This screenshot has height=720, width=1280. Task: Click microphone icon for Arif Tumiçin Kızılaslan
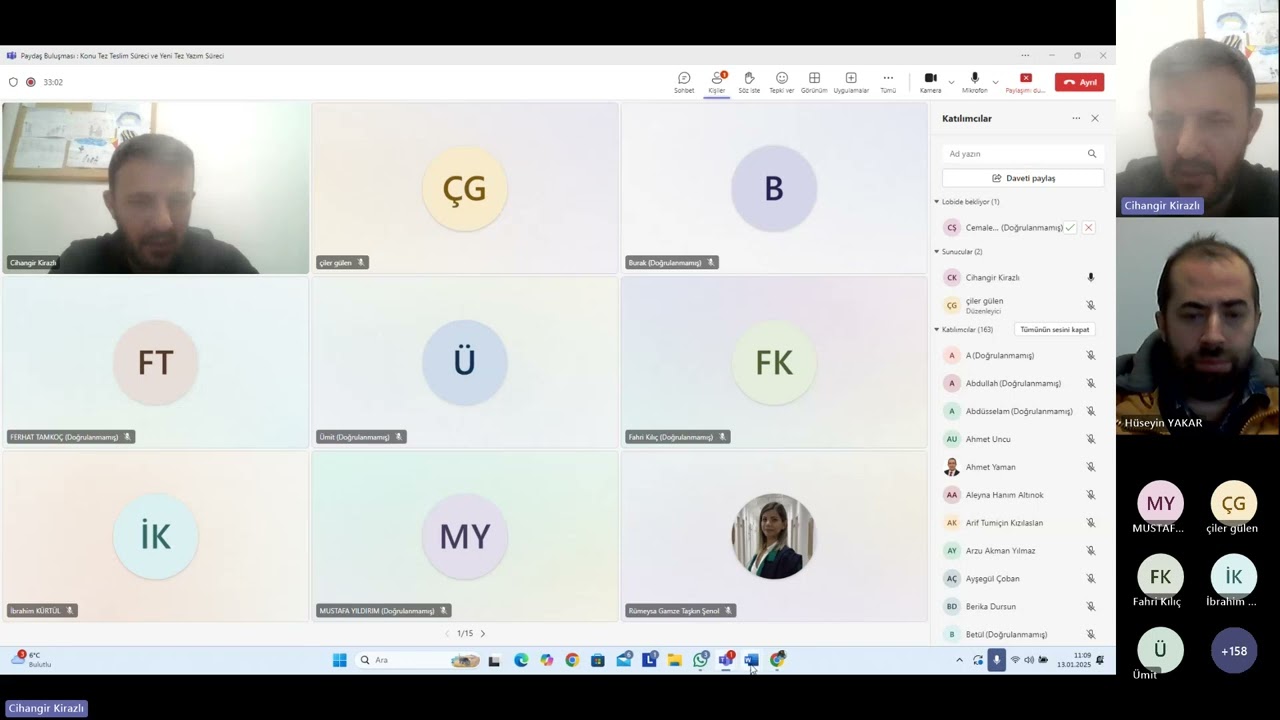[x=1091, y=523]
